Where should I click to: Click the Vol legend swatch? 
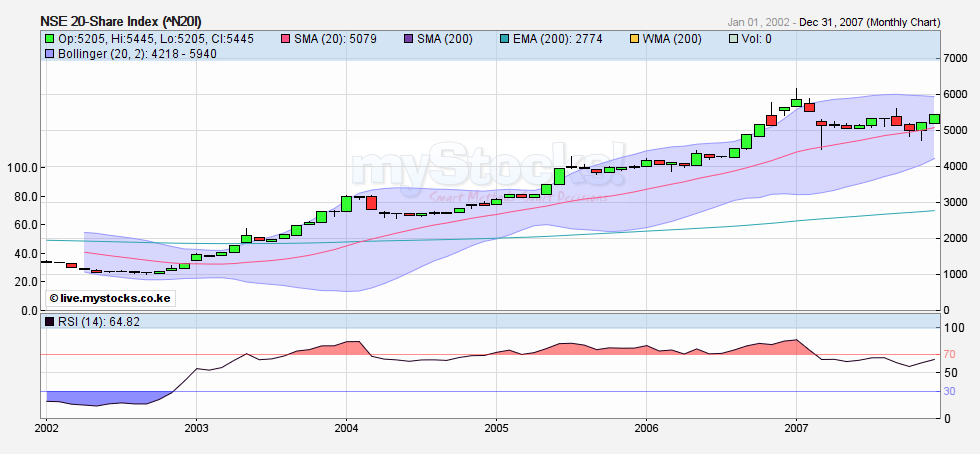(733, 39)
